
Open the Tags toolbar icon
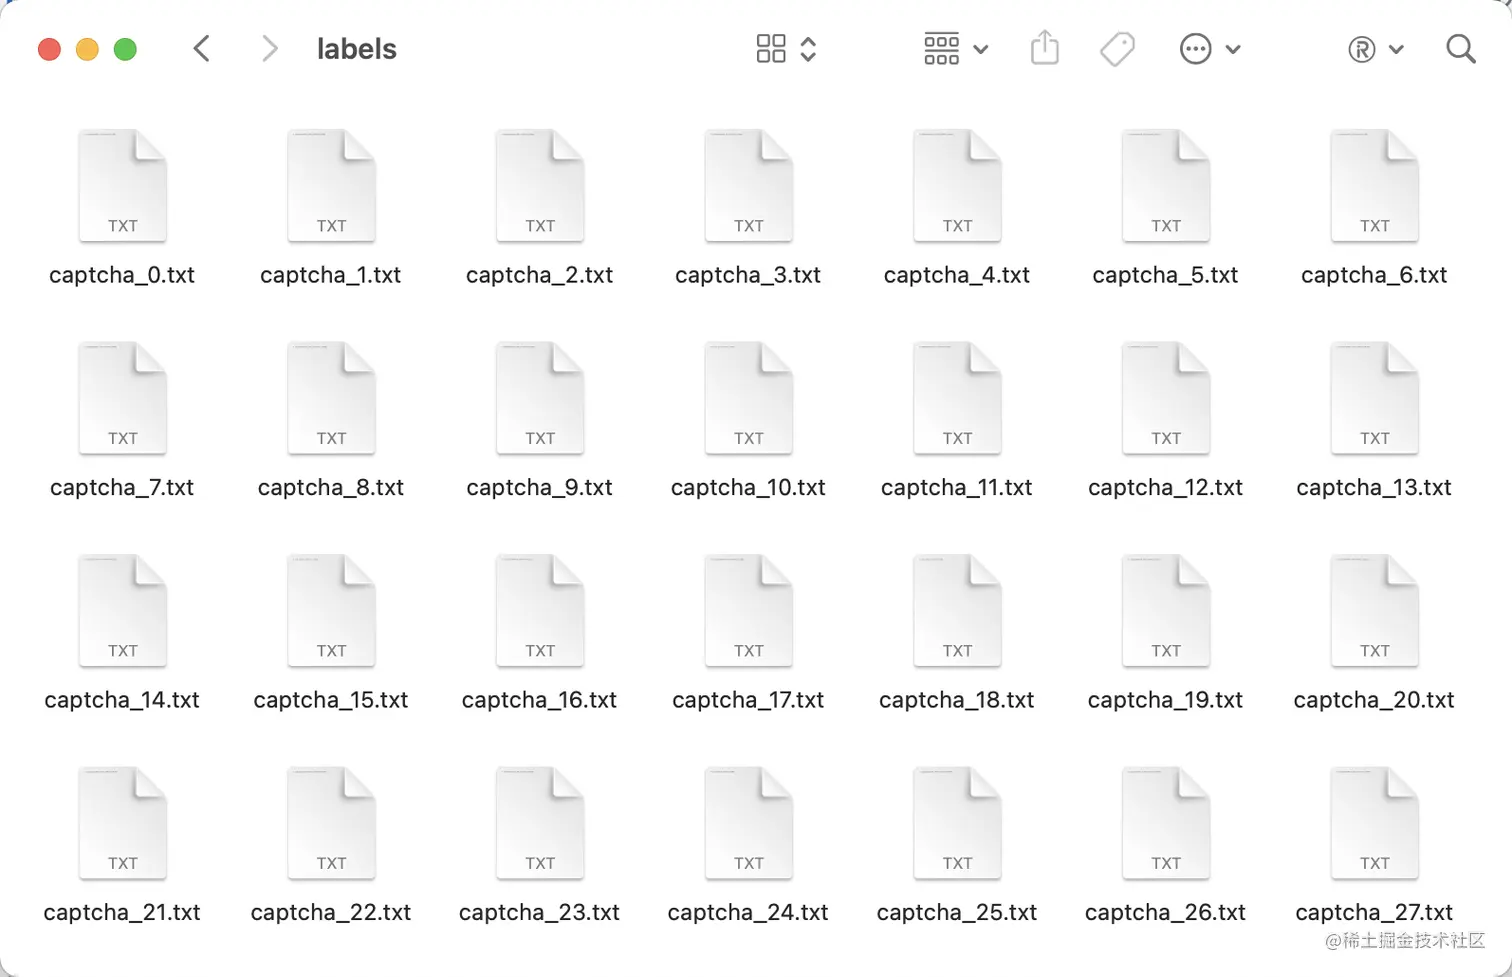(x=1117, y=49)
